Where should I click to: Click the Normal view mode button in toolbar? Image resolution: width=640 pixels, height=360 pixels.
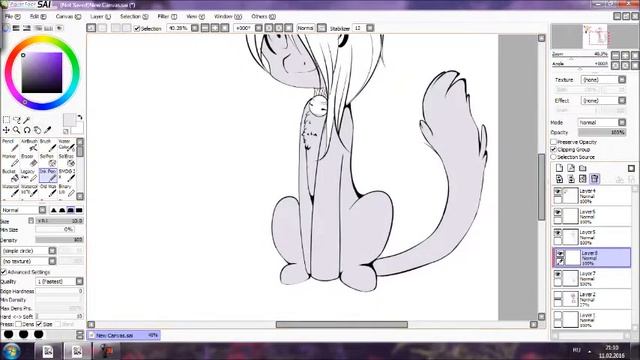tap(305, 28)
